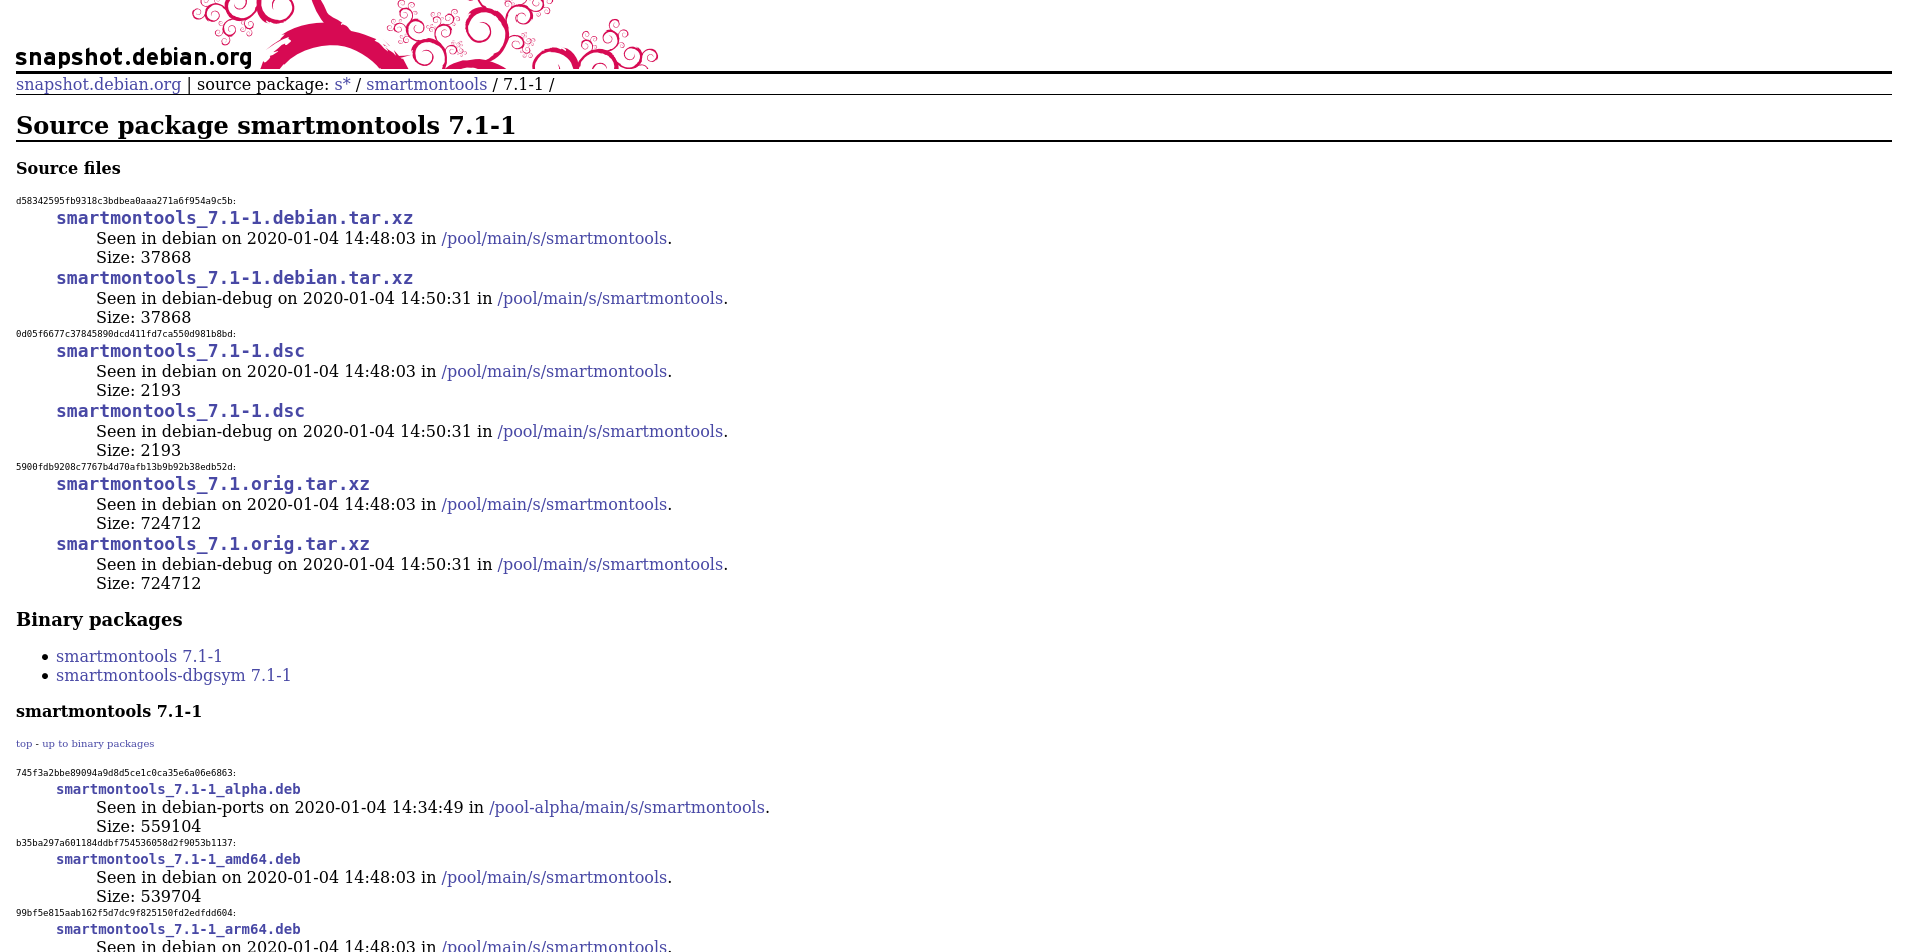Download smartmontools_7.1-1_arm64.deb
The image size is (1908, 952).
[178, 929]
